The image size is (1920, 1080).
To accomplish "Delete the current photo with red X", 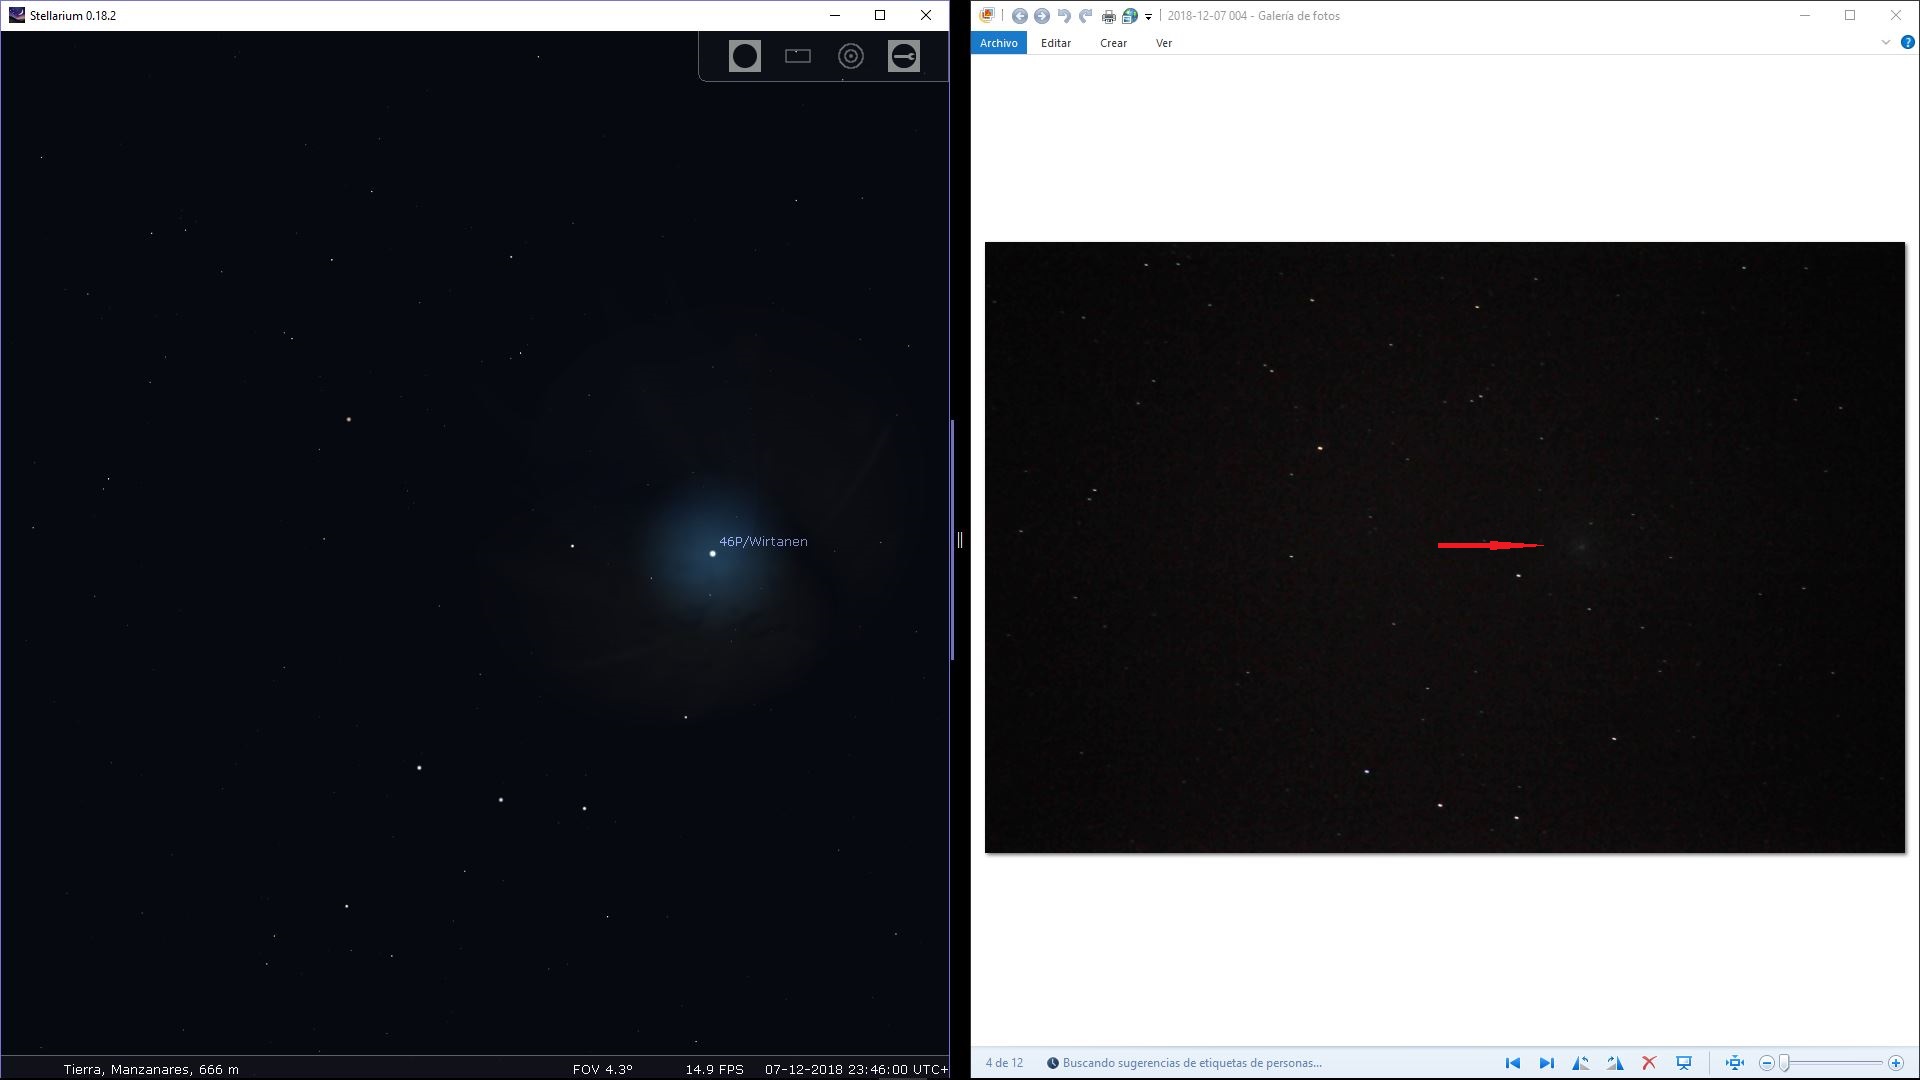I will click(1649, 1063).
